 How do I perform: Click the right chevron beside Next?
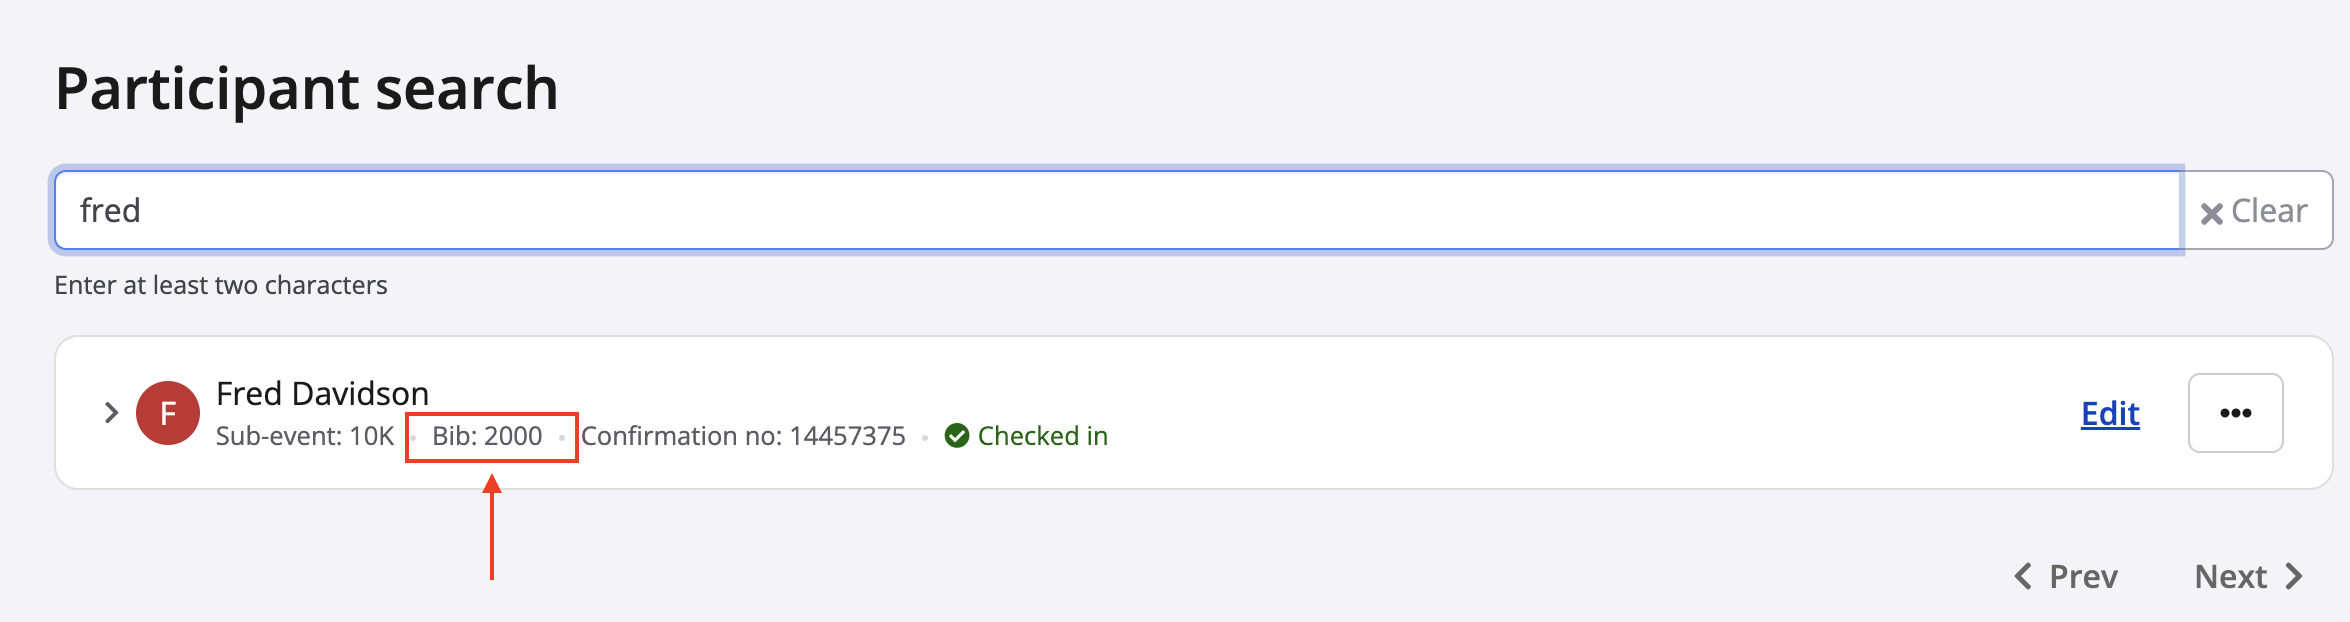pos(2295,576)
